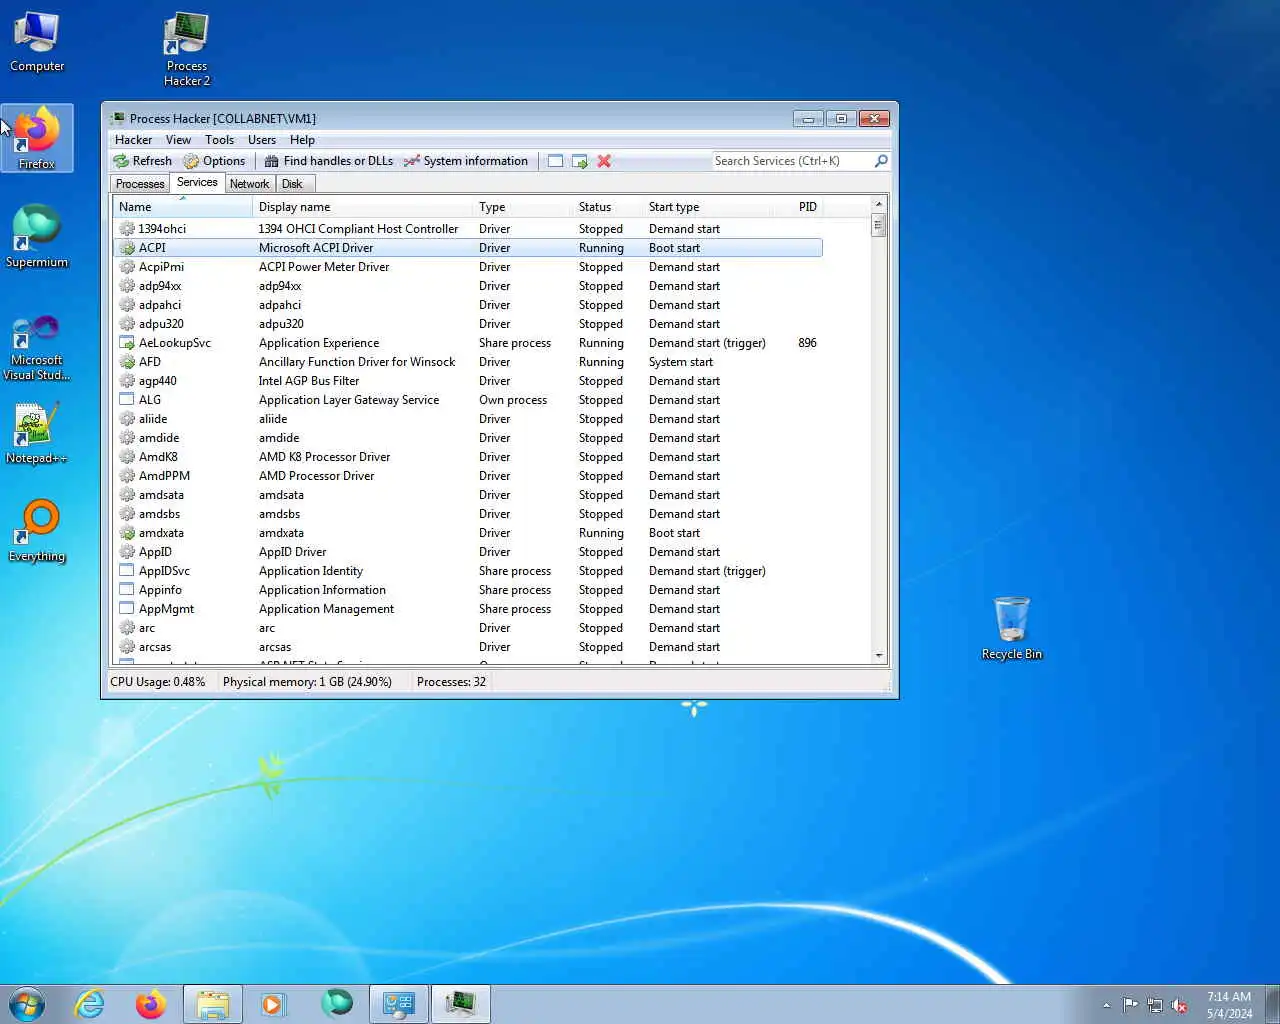This screenshot has height=1024, width=1280.
Task: Open the Process Hacker 2 desktop shortcut
Action: tap(187, 50)
